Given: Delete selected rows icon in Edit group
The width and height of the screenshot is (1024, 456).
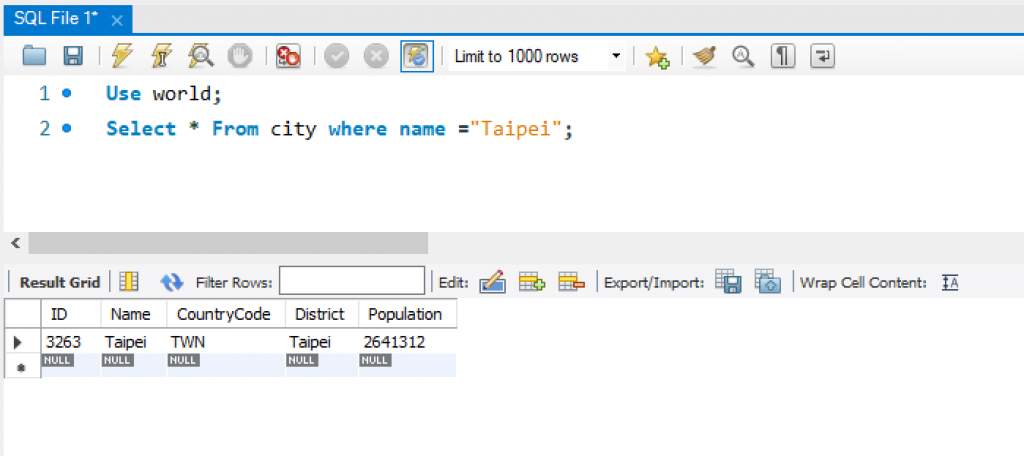Looking at the screenshot, I should [571, 282].
